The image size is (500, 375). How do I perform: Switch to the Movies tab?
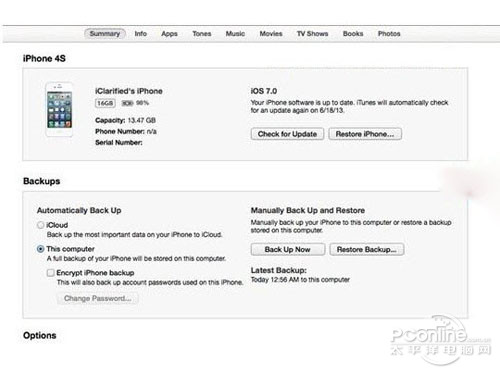[x=271, y=34]
